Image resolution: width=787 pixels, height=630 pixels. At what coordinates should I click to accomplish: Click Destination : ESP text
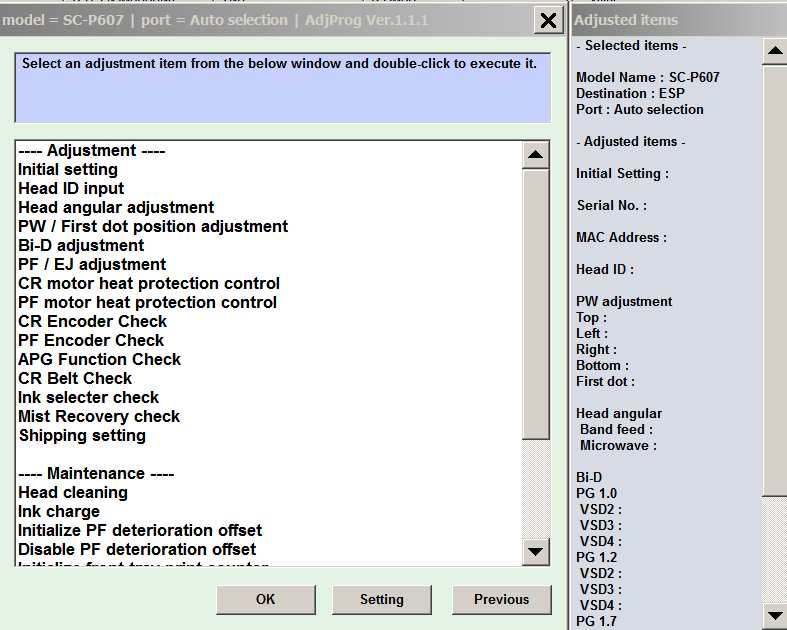pyautogui.click(x=630, y=93)
